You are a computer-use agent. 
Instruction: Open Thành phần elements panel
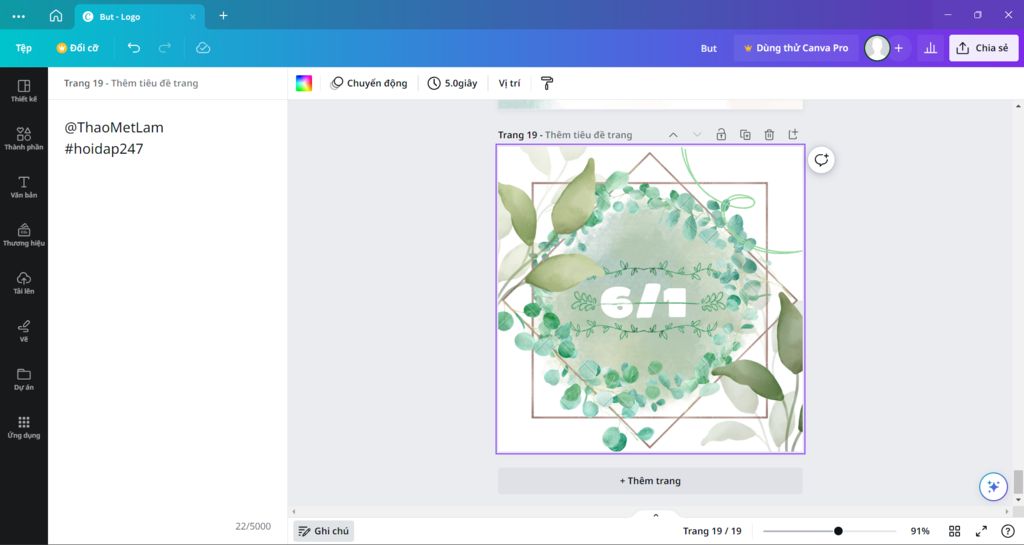click(x=24, y=138)
